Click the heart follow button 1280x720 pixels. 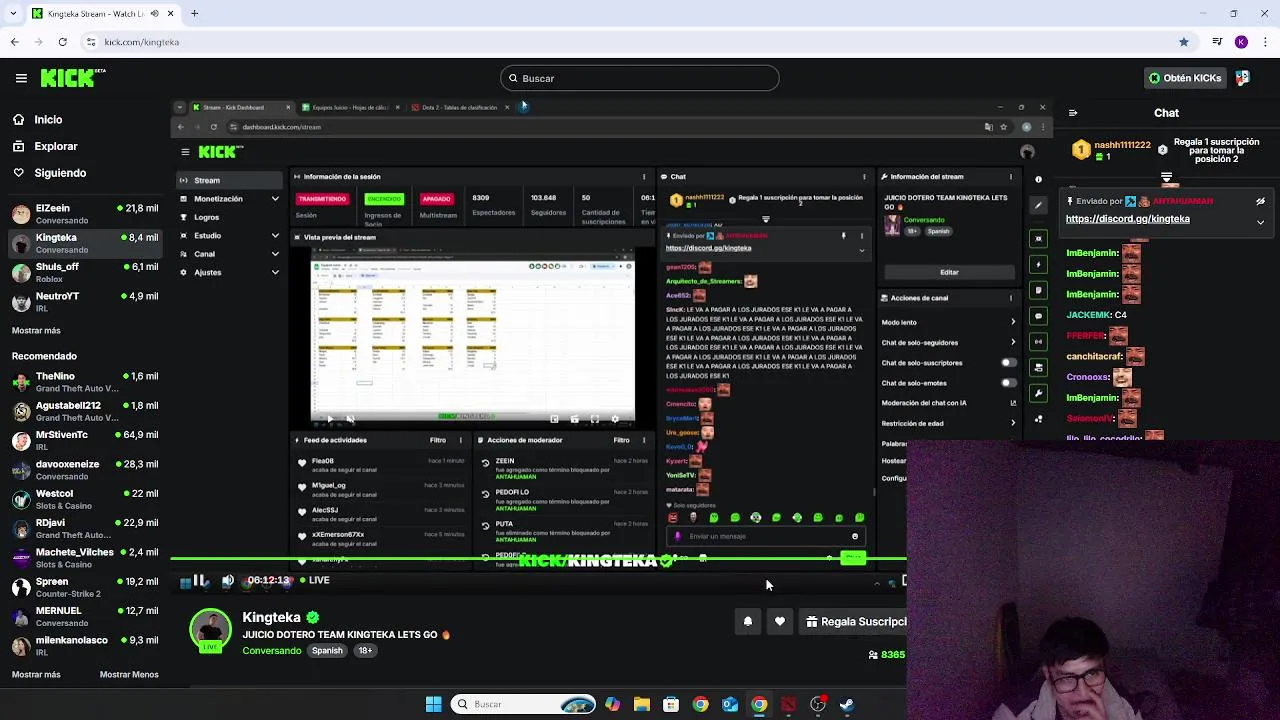tap(780, 622)
